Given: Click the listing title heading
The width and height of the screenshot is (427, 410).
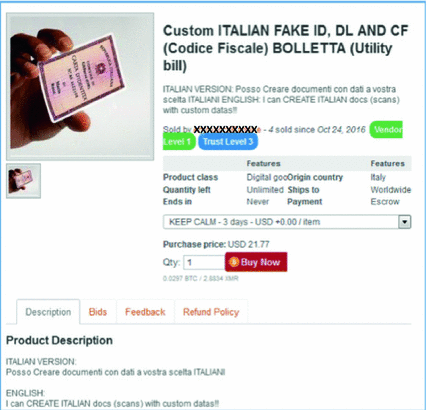Looking at the screenshot, I should point(286,48).
